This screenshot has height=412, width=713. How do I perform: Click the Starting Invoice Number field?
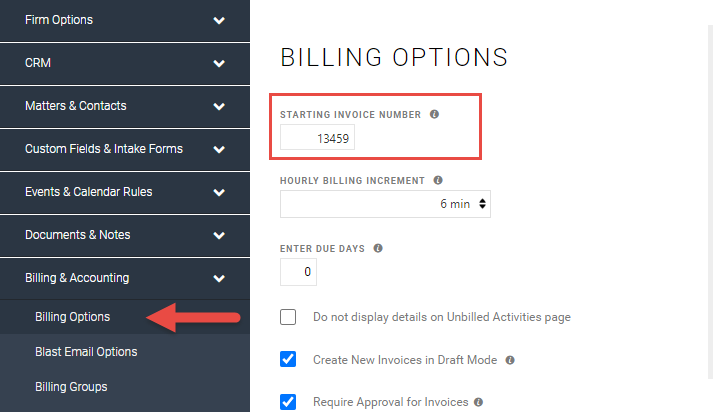317,138
